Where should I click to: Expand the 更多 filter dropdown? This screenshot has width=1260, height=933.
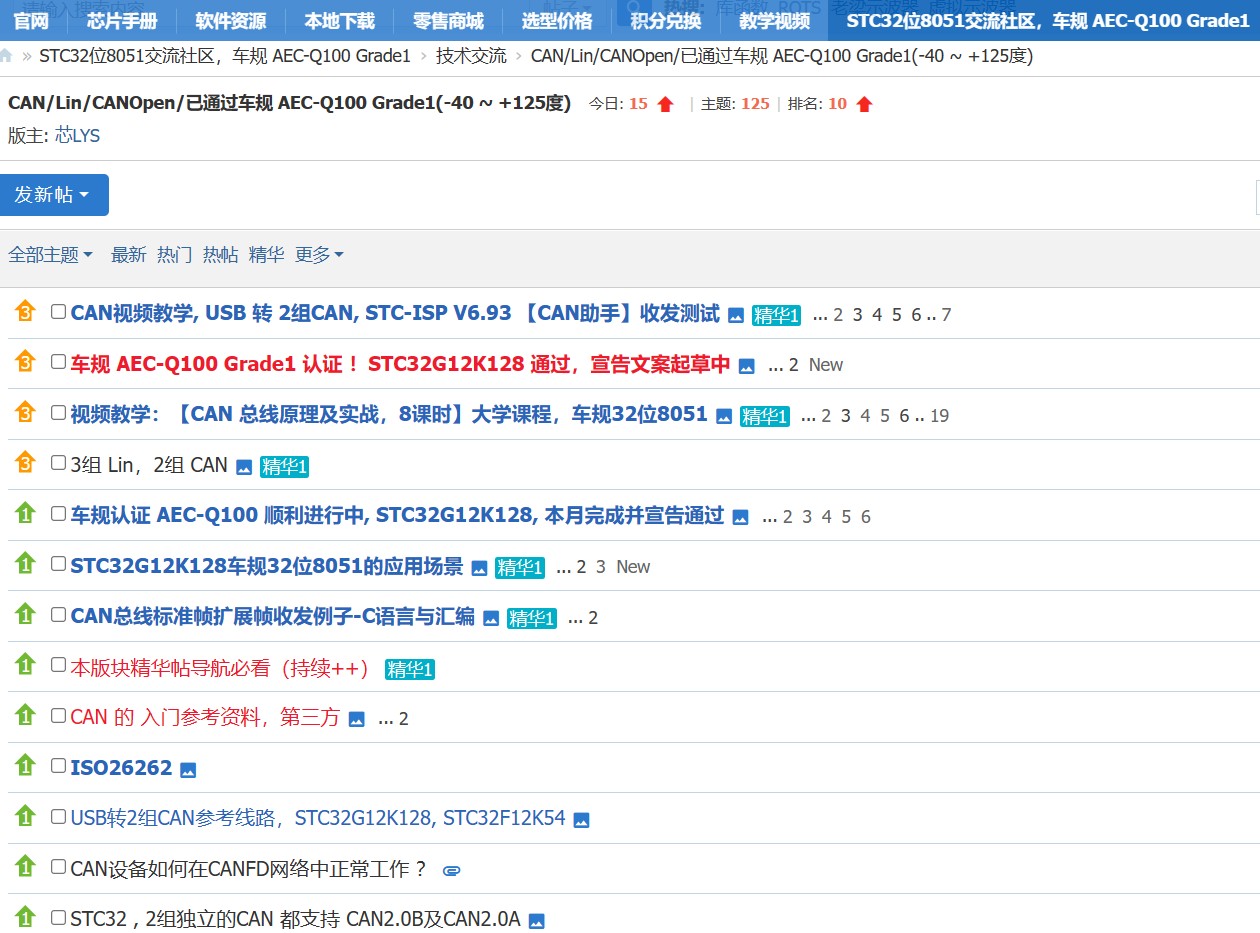coord(319,255)
